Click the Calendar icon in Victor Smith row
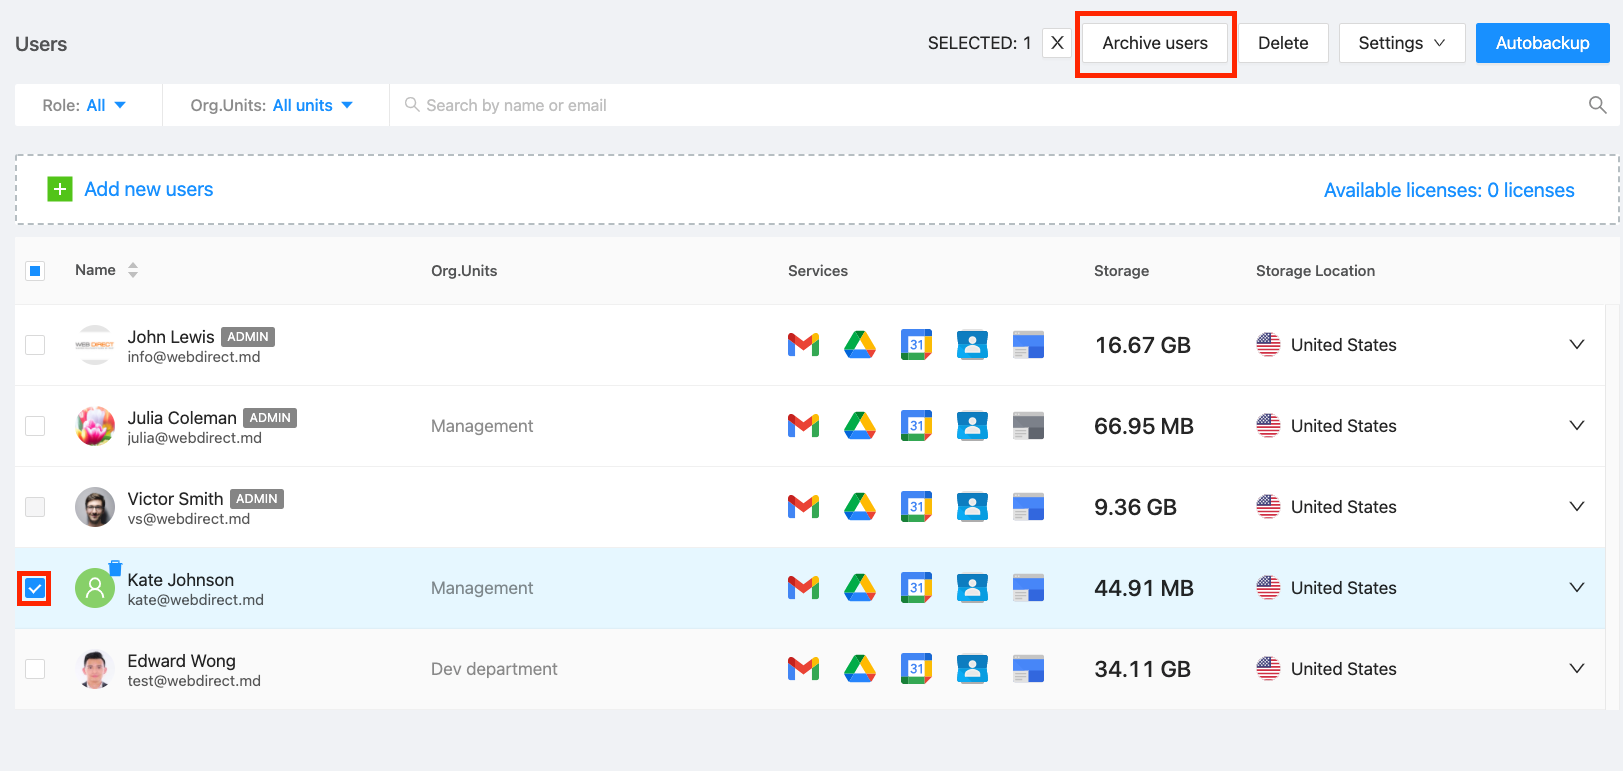Viewport: 1623px width, 771px height. tap(916, 507)
